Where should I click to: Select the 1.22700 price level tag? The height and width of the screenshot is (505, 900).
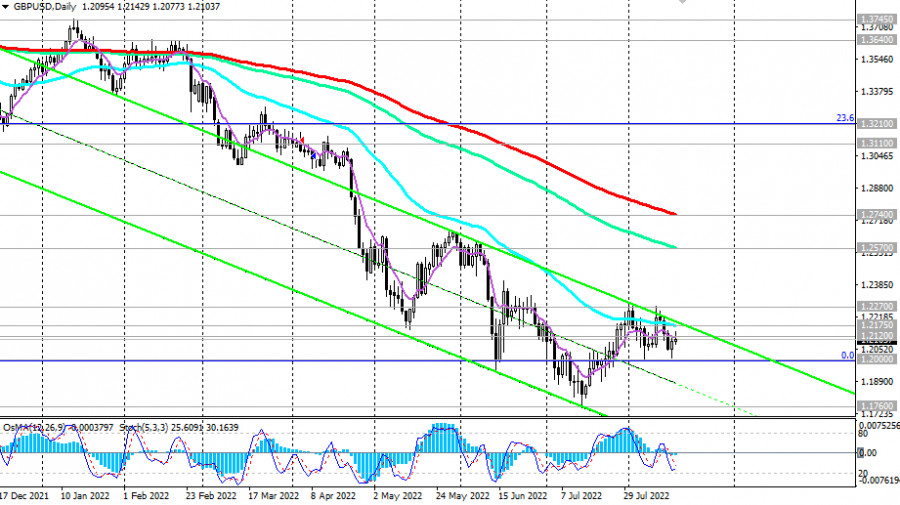pos(876,306)
